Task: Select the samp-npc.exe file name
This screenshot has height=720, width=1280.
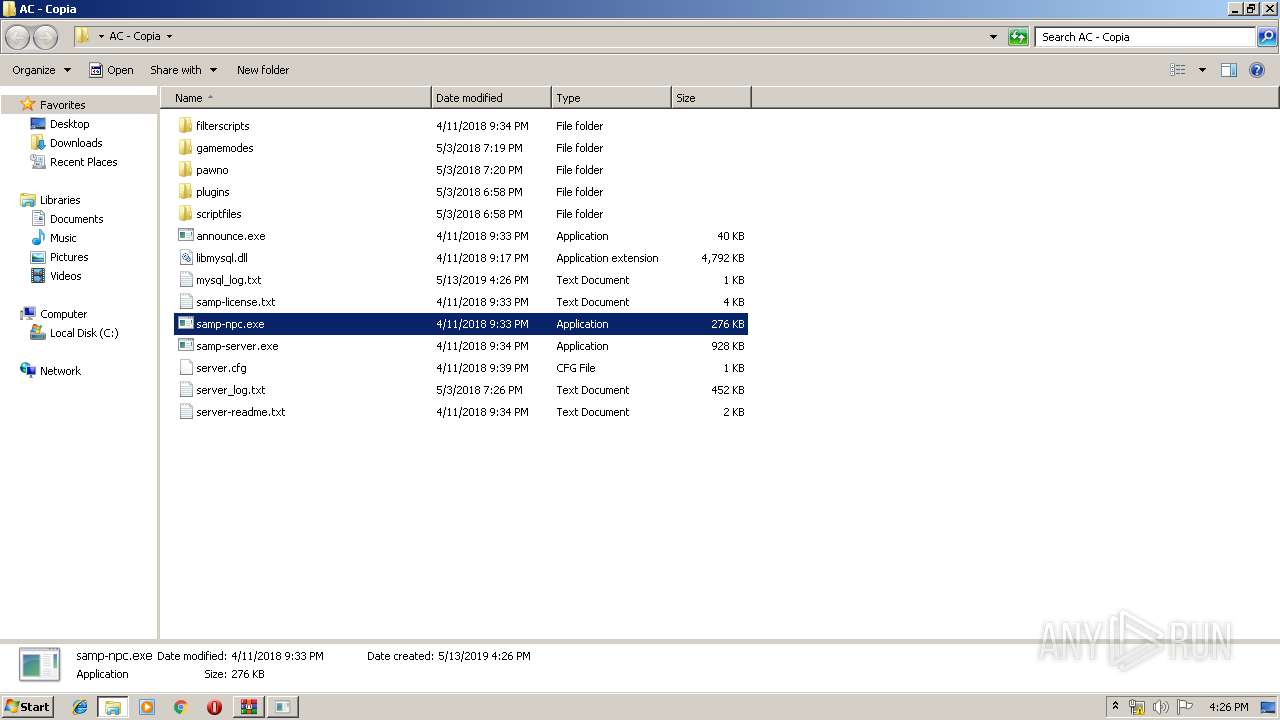Action: pos(230,324)
